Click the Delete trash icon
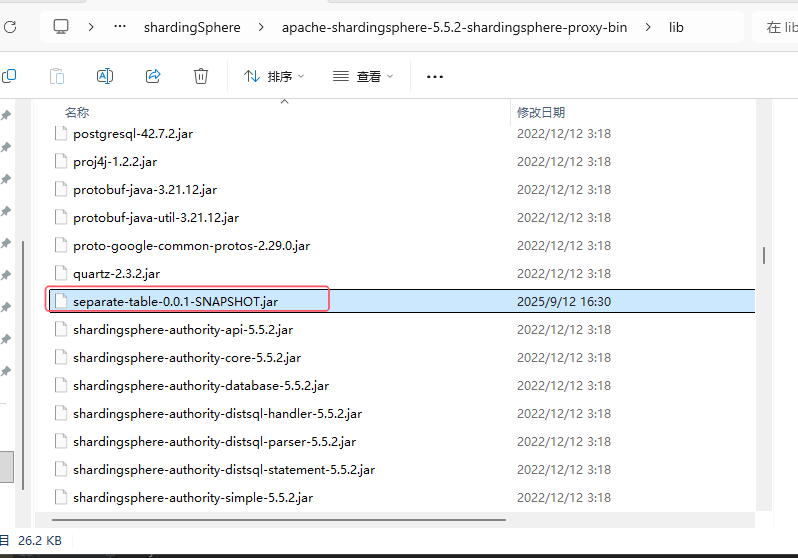 (x=201, y=76)
